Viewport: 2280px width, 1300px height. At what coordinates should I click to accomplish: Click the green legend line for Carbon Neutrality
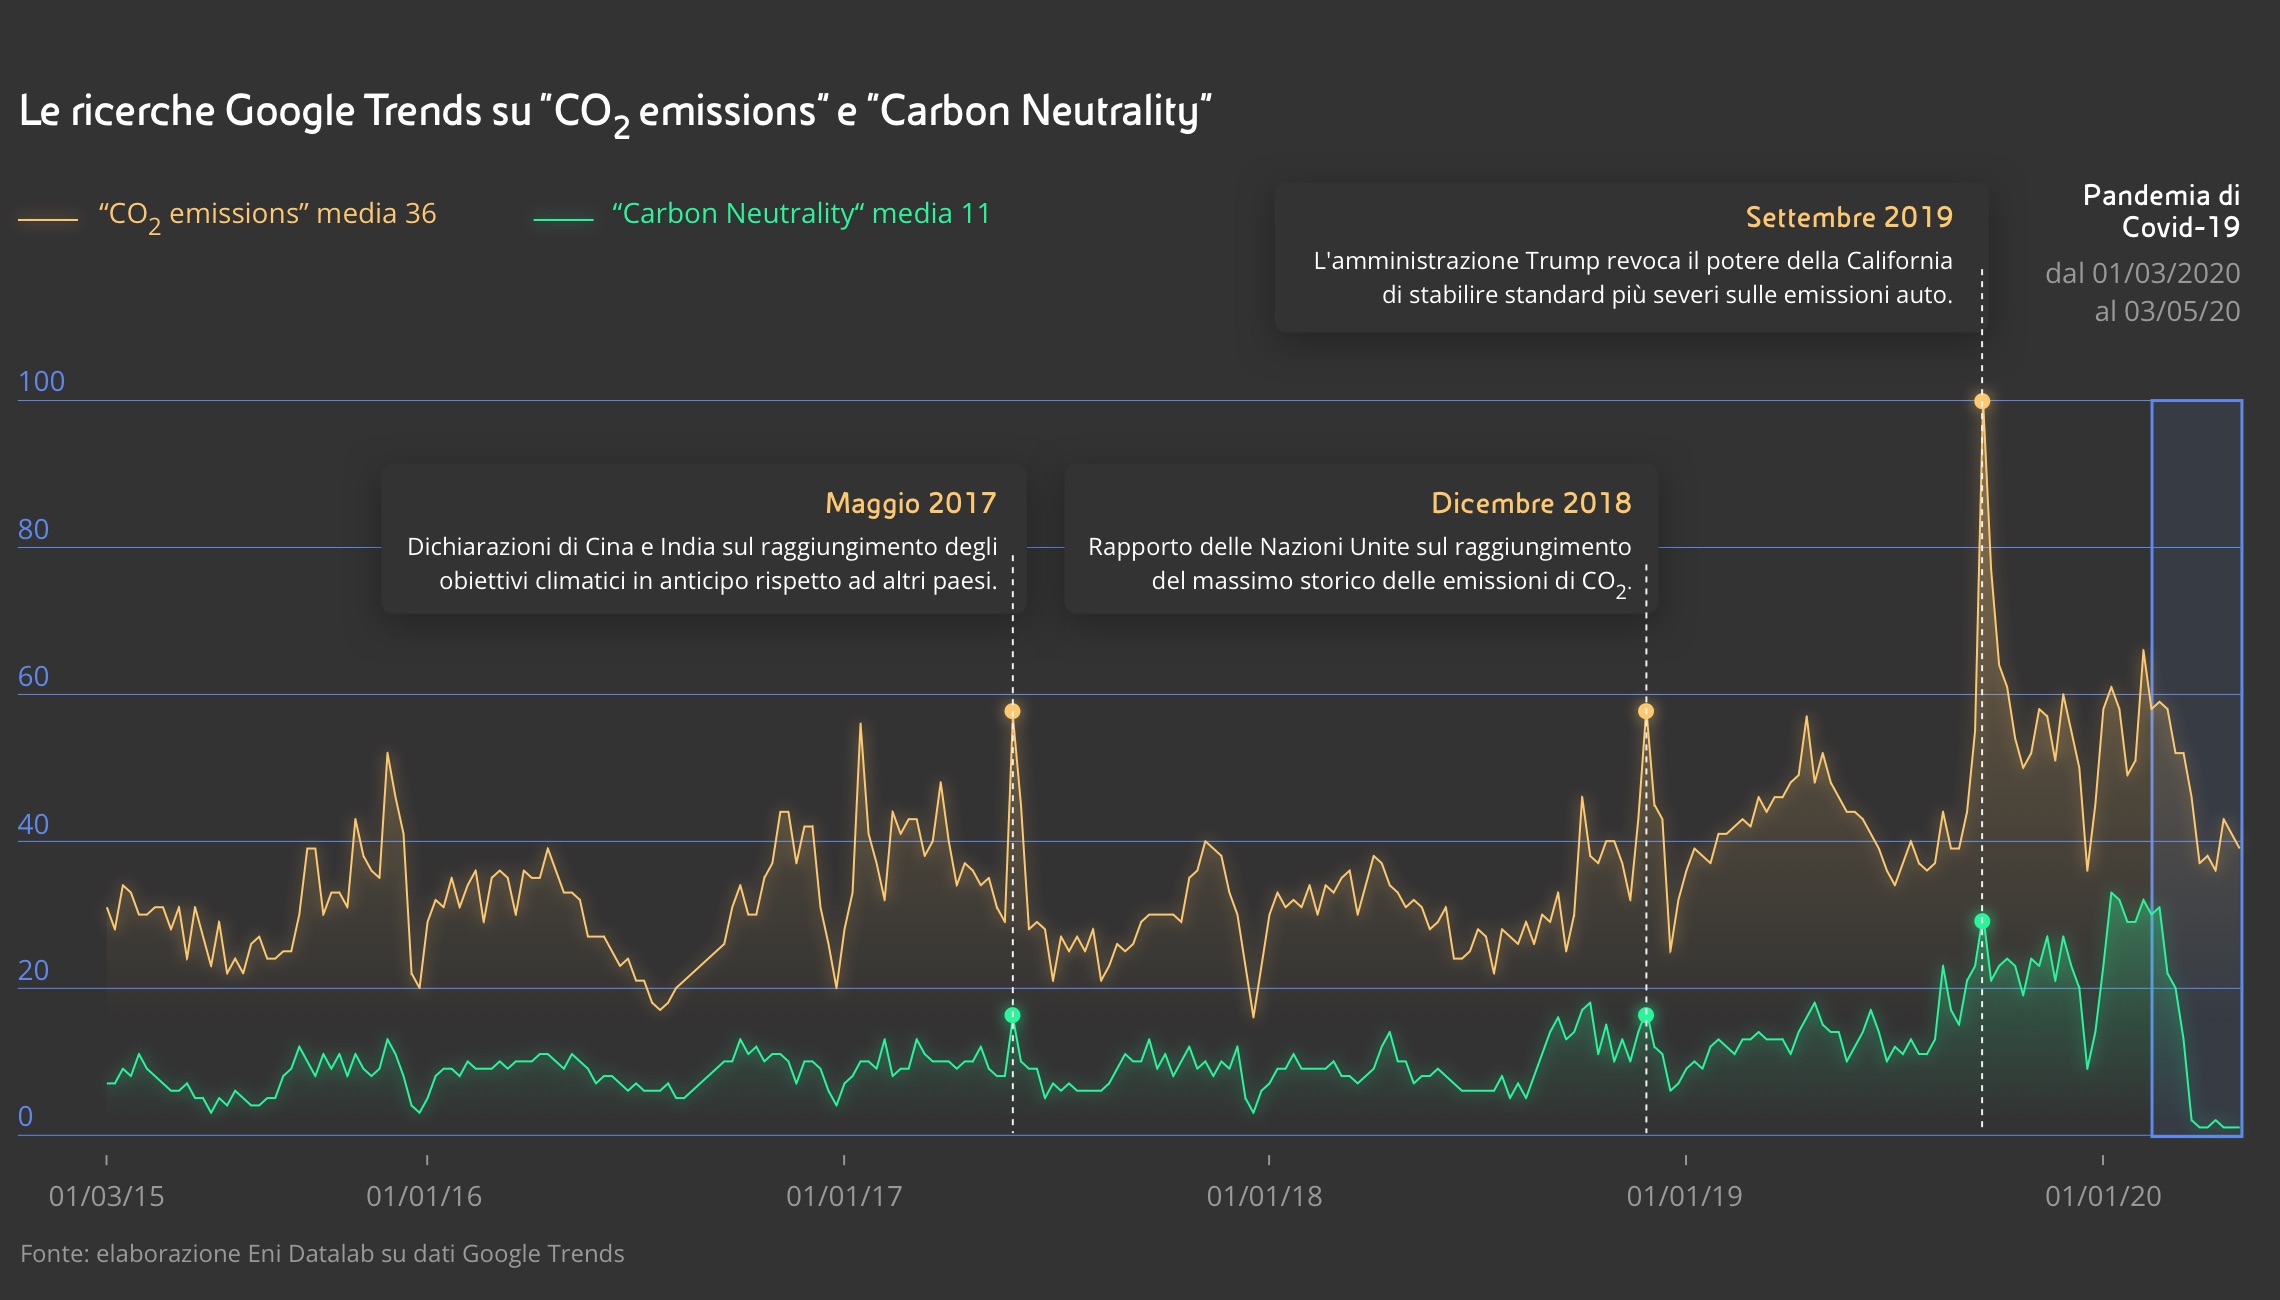click(x=563, y=219)
